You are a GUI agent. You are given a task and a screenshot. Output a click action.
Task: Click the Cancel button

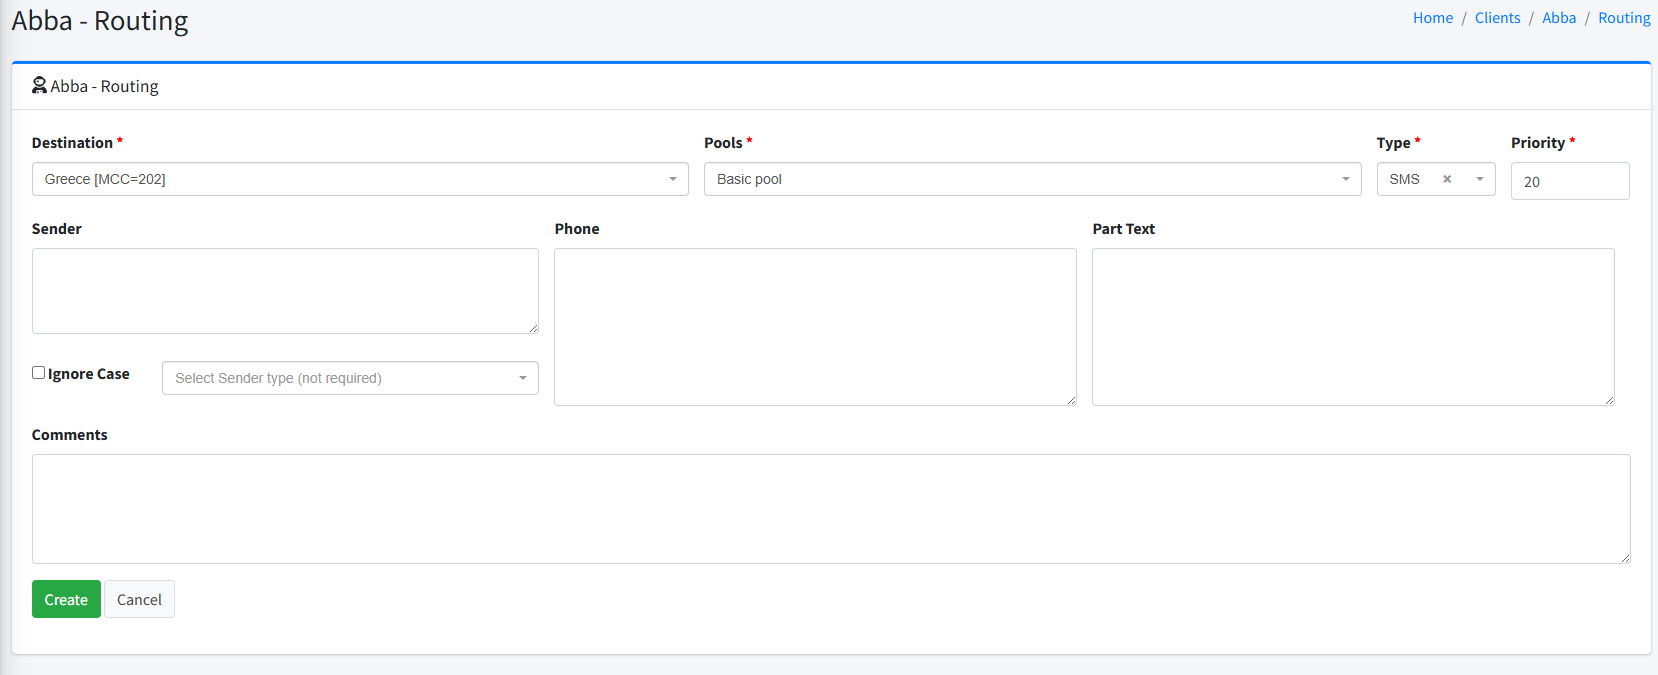point(139,599)
